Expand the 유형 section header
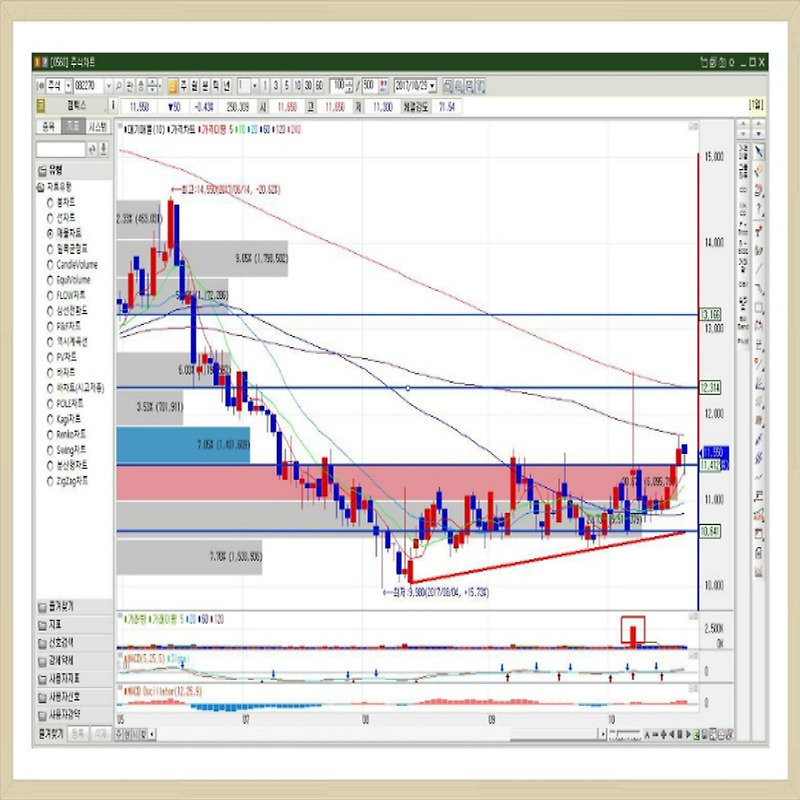This screenshot has width=800, height=800. click(74, 170)
